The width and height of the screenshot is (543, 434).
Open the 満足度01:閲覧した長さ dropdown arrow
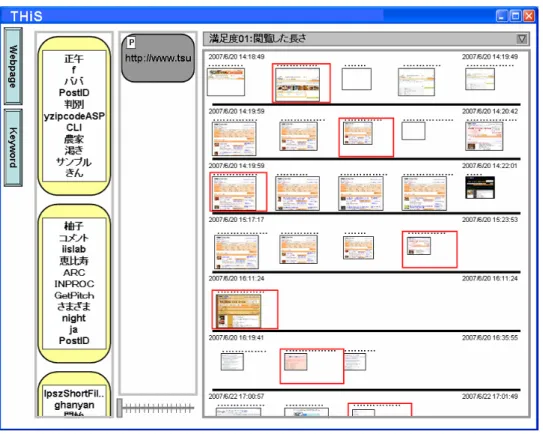(522, 39)
